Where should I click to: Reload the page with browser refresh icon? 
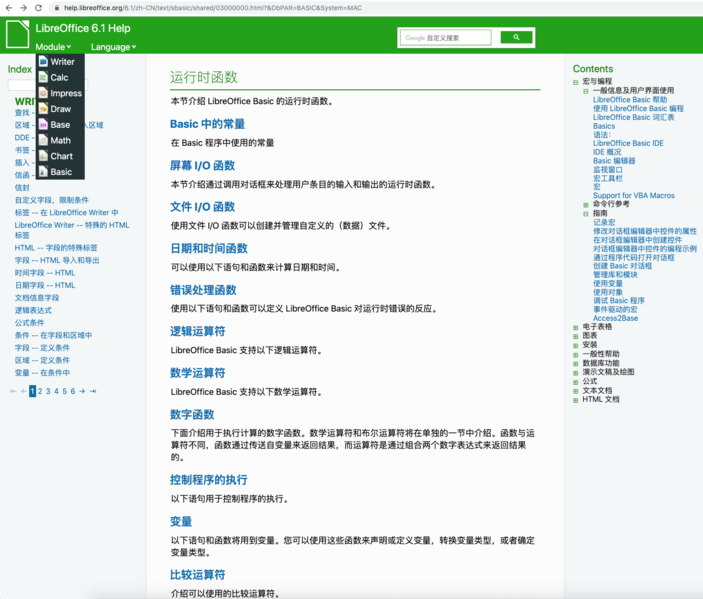(x=38, y=7)
